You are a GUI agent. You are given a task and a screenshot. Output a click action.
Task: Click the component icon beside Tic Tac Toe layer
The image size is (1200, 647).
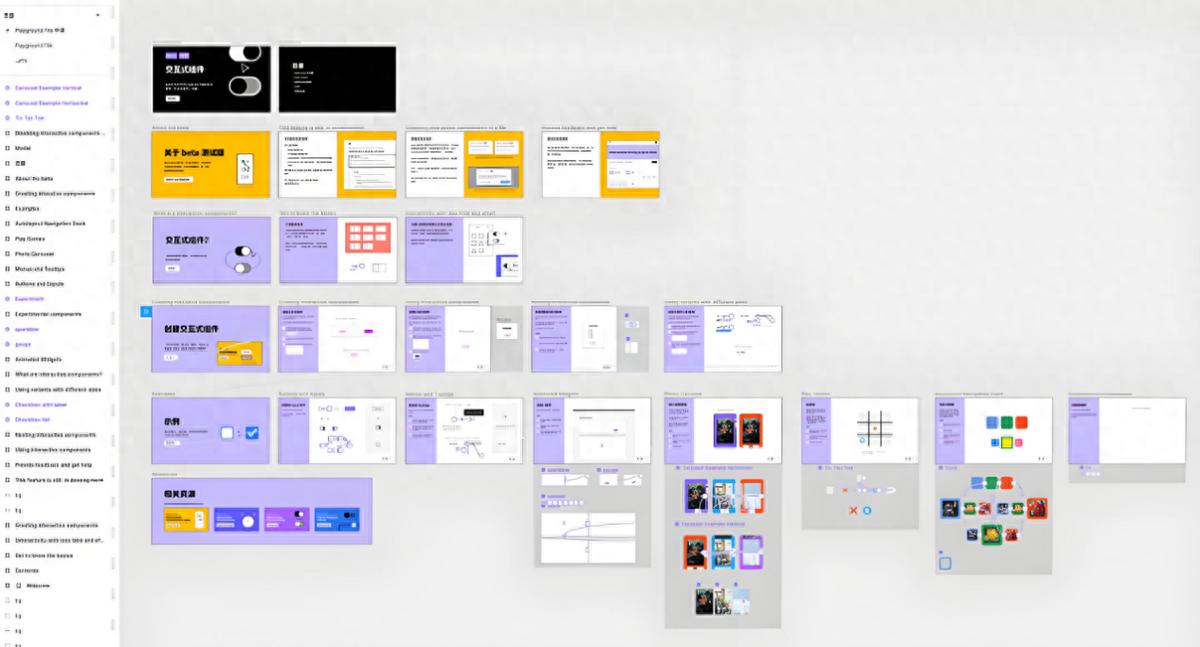8,118
